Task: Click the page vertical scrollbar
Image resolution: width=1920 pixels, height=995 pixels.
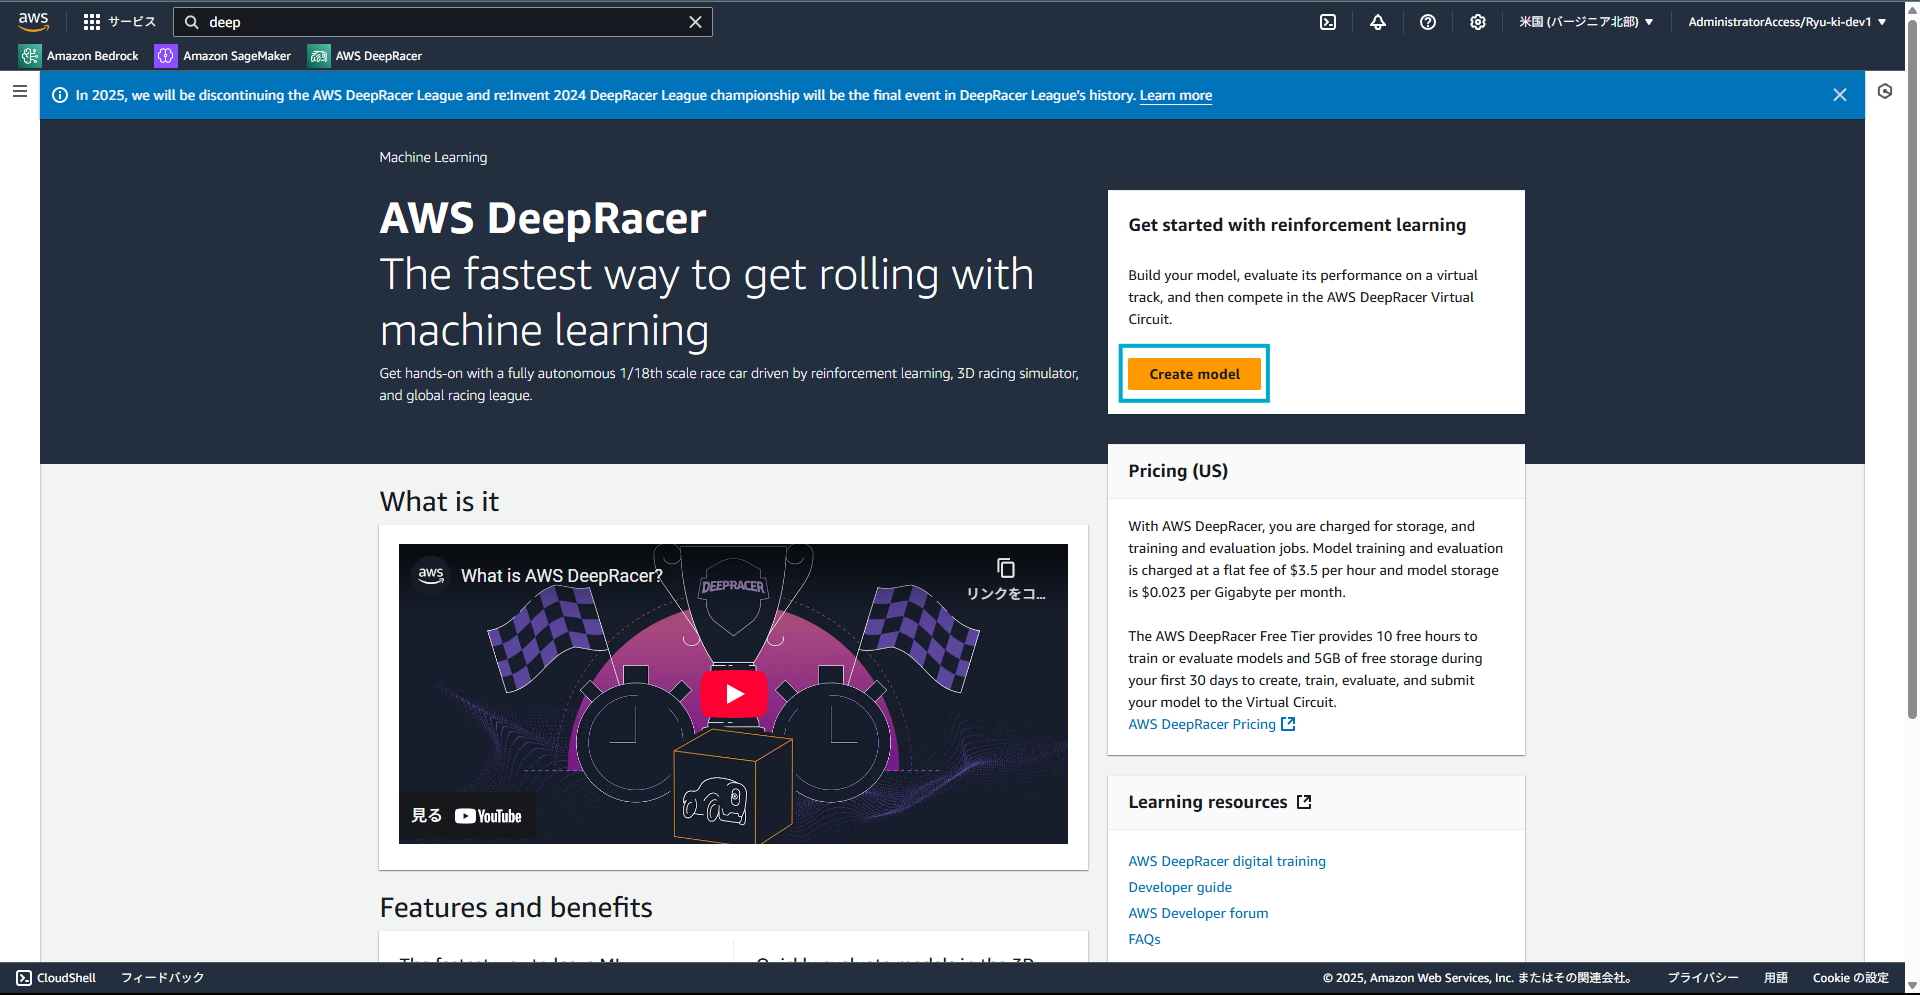Action: pyautogui.click(x=1912, y=370)
